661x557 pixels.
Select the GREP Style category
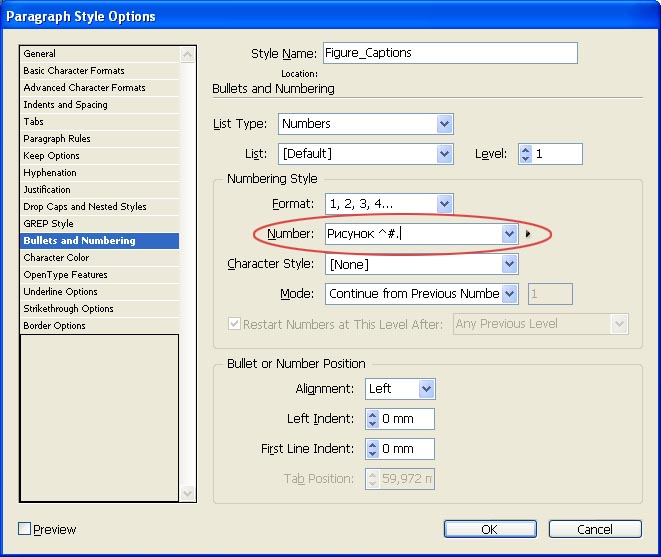click(99, 223)
